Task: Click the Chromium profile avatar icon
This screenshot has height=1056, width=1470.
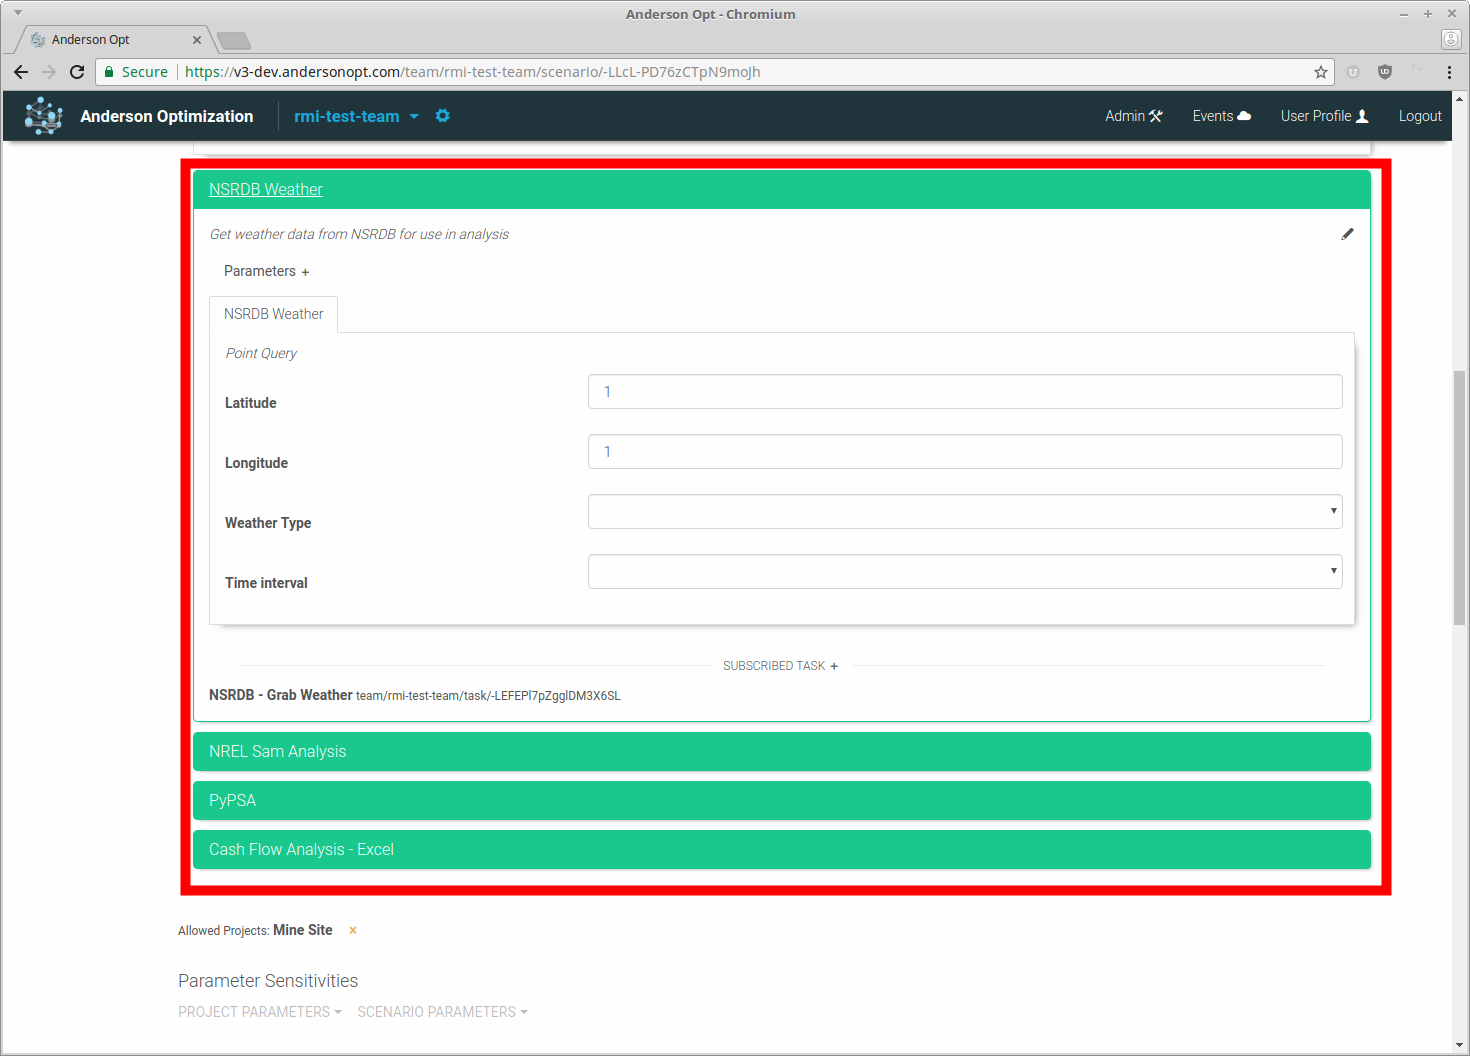Action: [1451, 39]
